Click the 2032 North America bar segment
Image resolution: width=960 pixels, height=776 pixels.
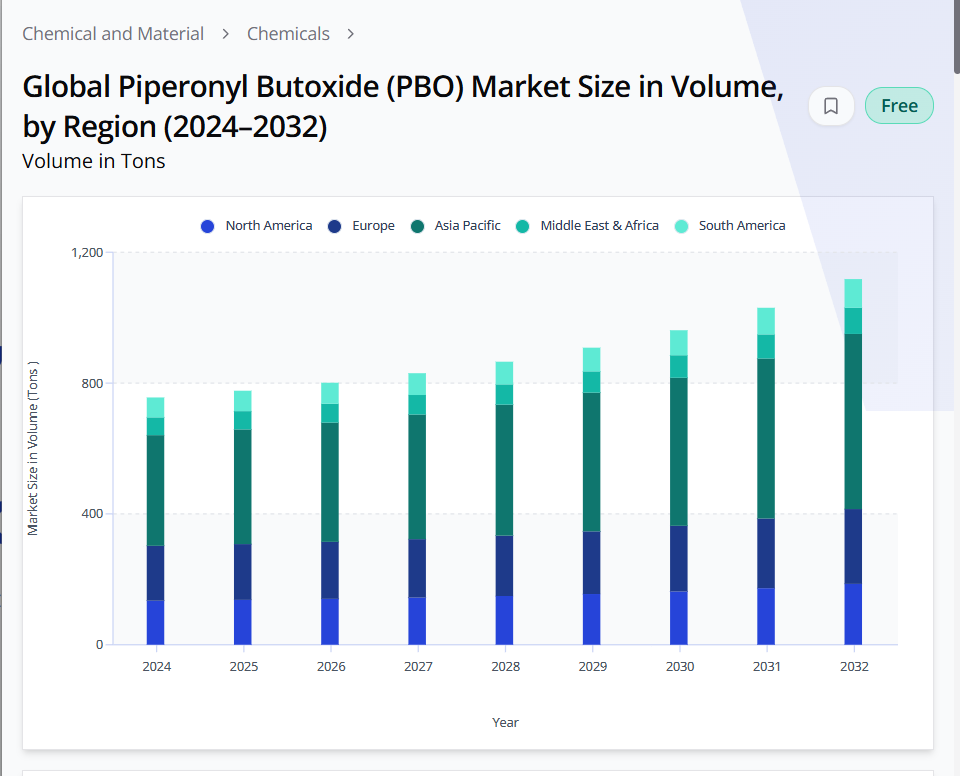[x=853, y=614]
